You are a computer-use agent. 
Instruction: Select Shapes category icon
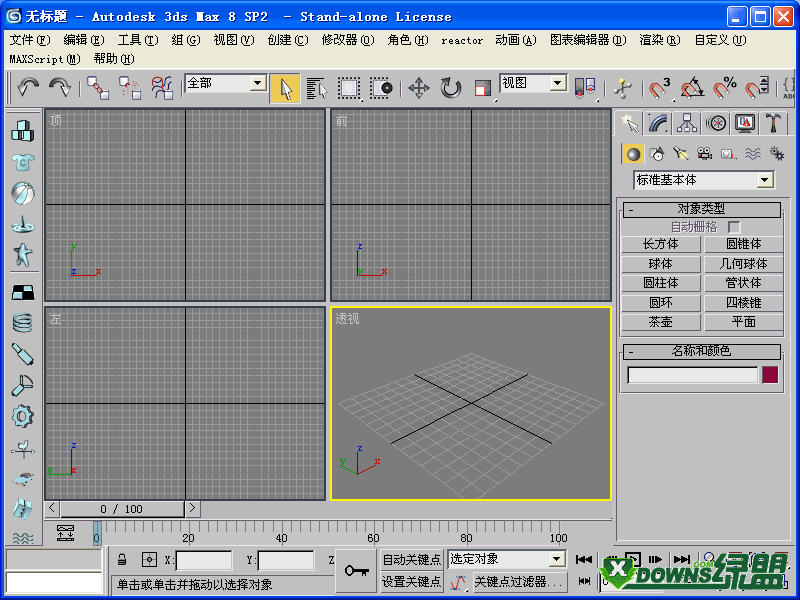pyautogui.click(x=657, y=154)
